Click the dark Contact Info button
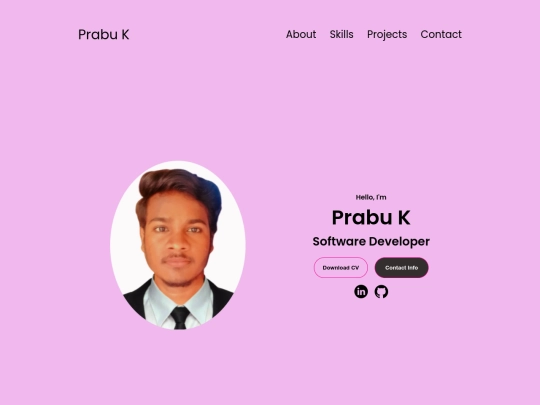Image resolution: width=540 pixels, height=405 pixels. [402, 268]
